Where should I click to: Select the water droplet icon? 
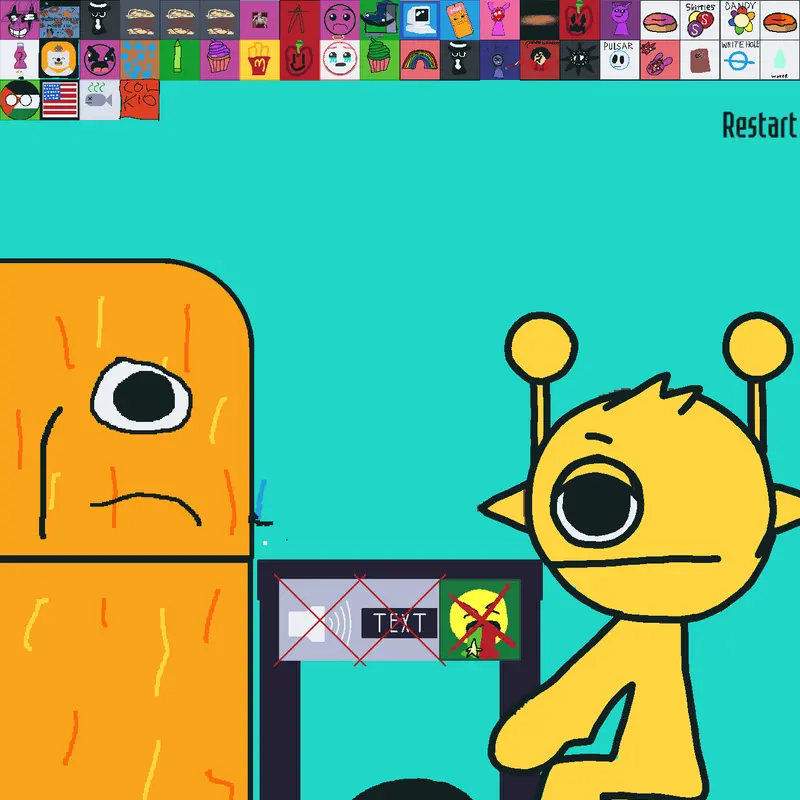[x=780, y=60]
